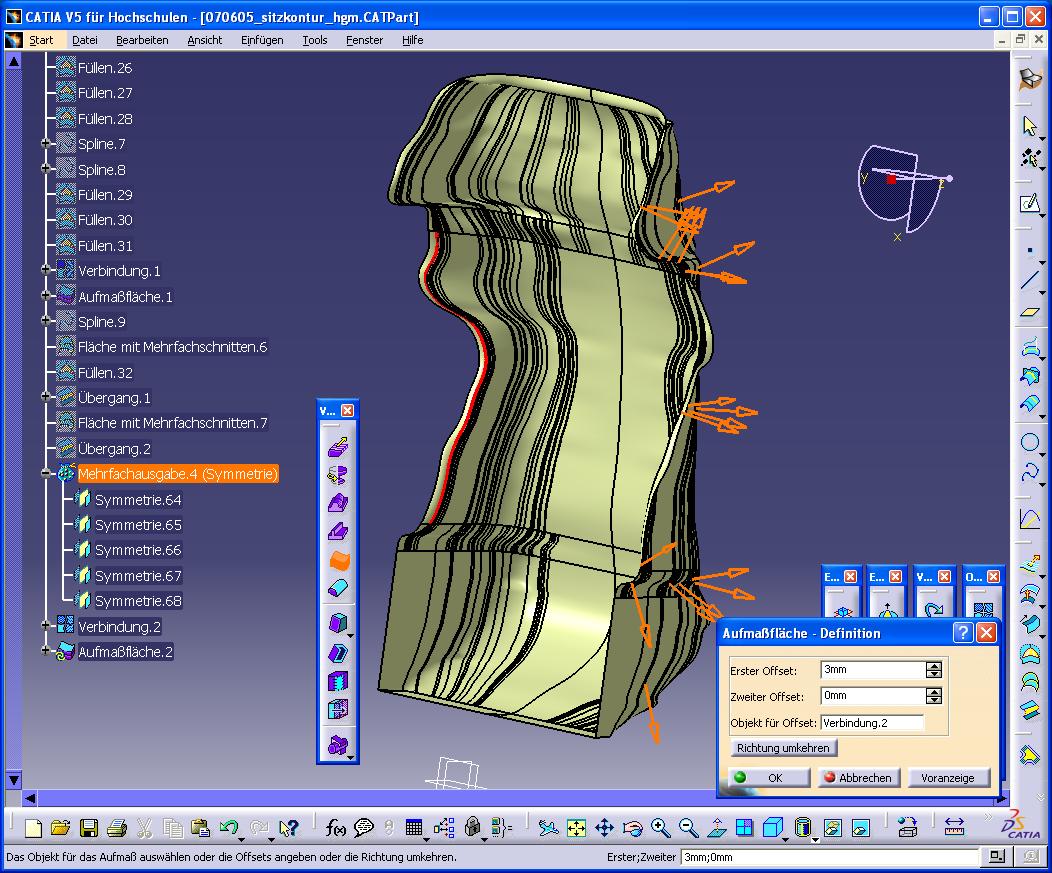Click the Fly Mode airplane icon
The height and width of the screenshot is (873, 1052).
click(548, 828)
